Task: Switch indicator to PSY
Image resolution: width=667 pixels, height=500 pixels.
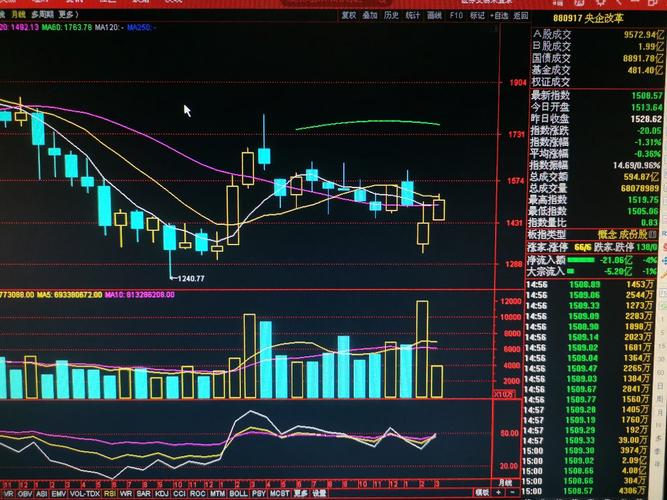Action: pos(258,494)
